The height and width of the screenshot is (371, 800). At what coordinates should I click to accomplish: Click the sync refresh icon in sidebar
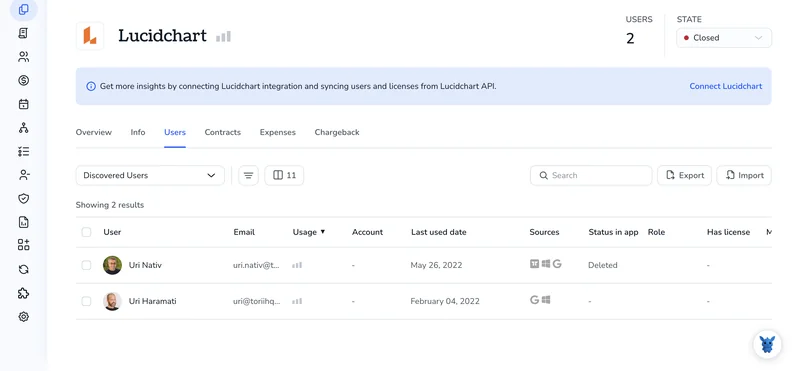tap(23, 269)
